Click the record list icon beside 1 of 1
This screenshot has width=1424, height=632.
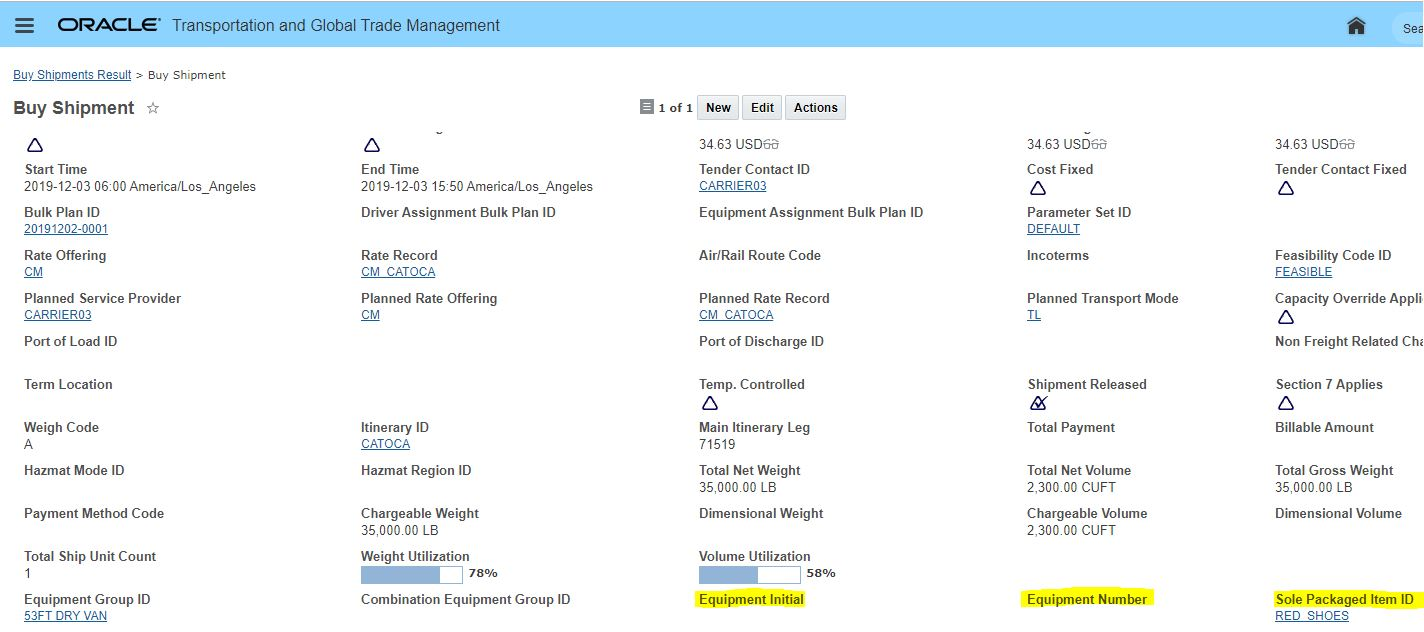(647, 107)
